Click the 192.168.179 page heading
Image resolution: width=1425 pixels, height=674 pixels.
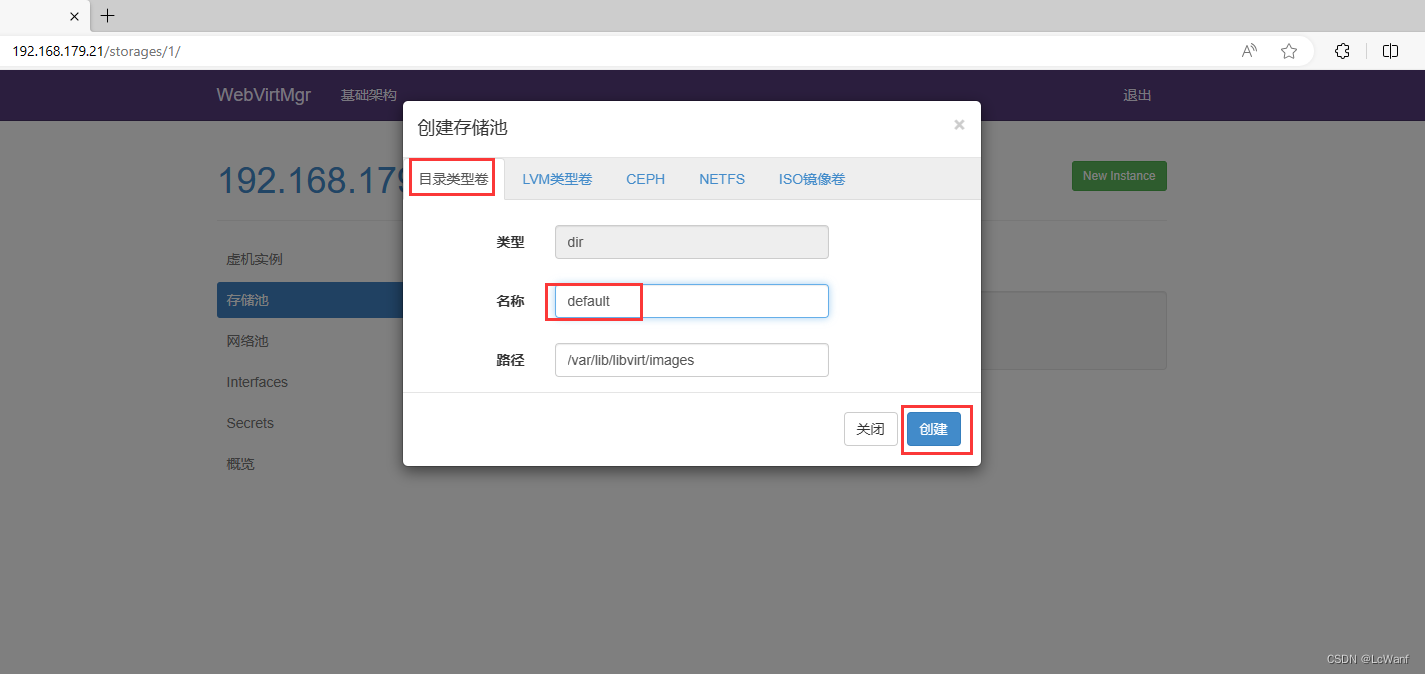[x=310, y=180]
